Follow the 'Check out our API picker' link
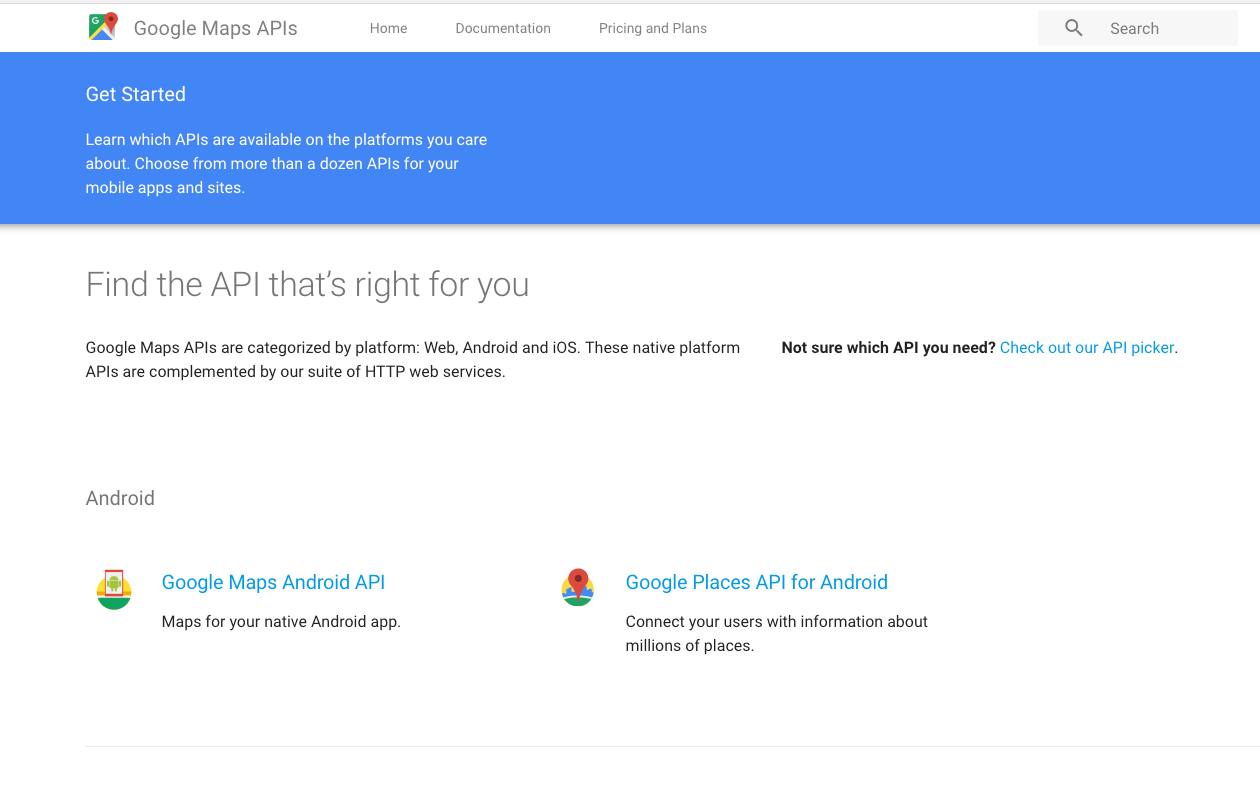Image resolution: width=1260 pixels, height=797 pixels. [x=1087, y=348]
